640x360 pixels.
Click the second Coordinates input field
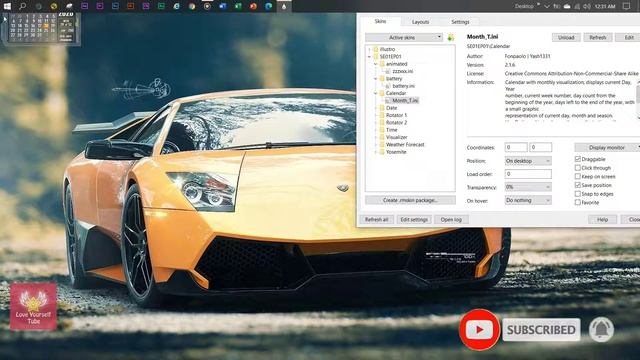[540, 147]
